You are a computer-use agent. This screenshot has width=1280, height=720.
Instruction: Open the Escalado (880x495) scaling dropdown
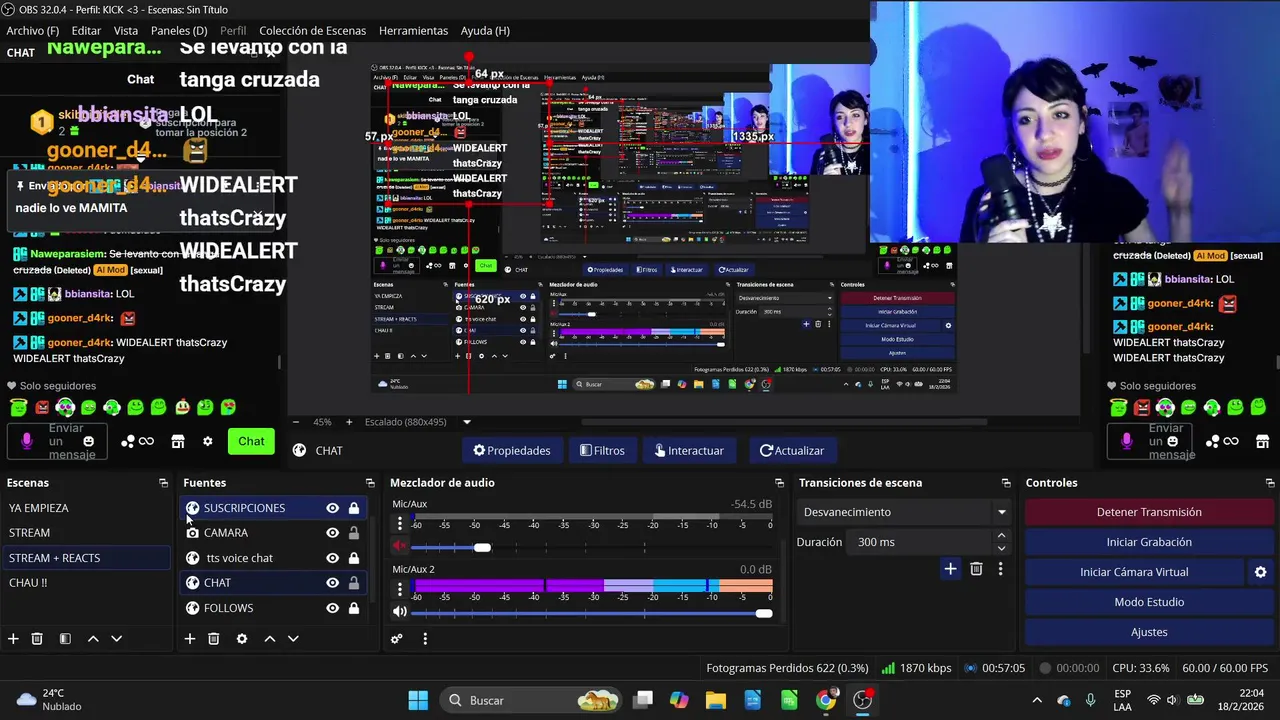click(x=417, y=422)
